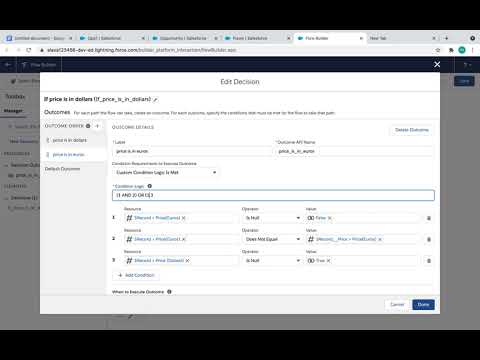The height and width of the screenshot is (360, 480).
Task: Click the Delete Outcome button
Action: [x=412, y=130]
